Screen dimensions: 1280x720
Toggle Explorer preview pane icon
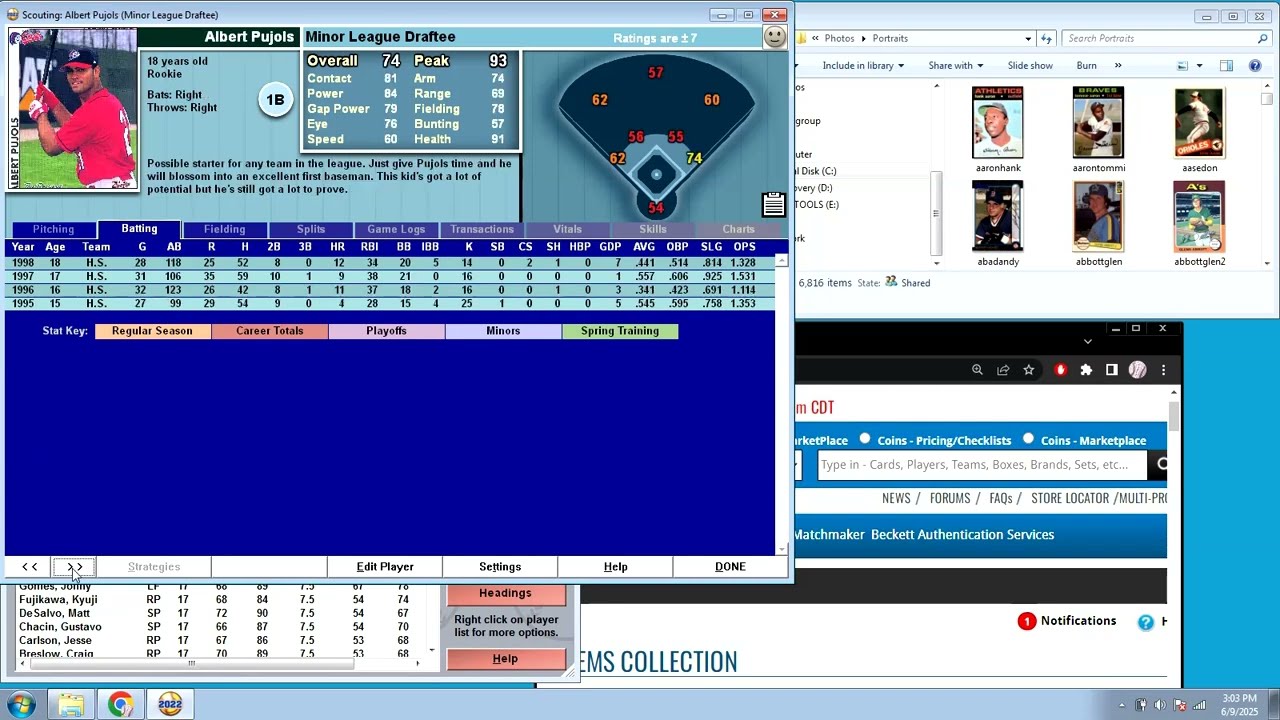point(1227,66)
